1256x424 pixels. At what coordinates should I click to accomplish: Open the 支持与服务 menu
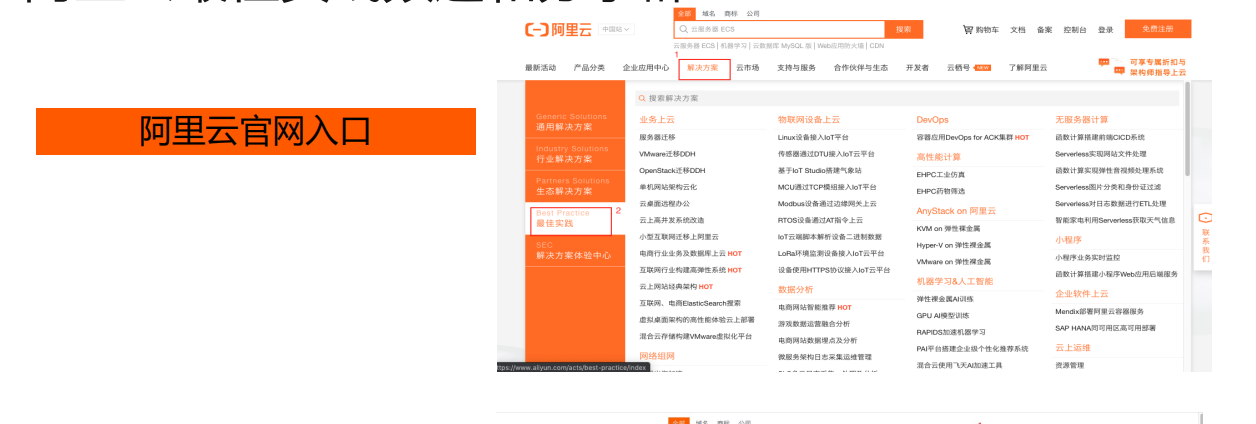pos(796,68)
